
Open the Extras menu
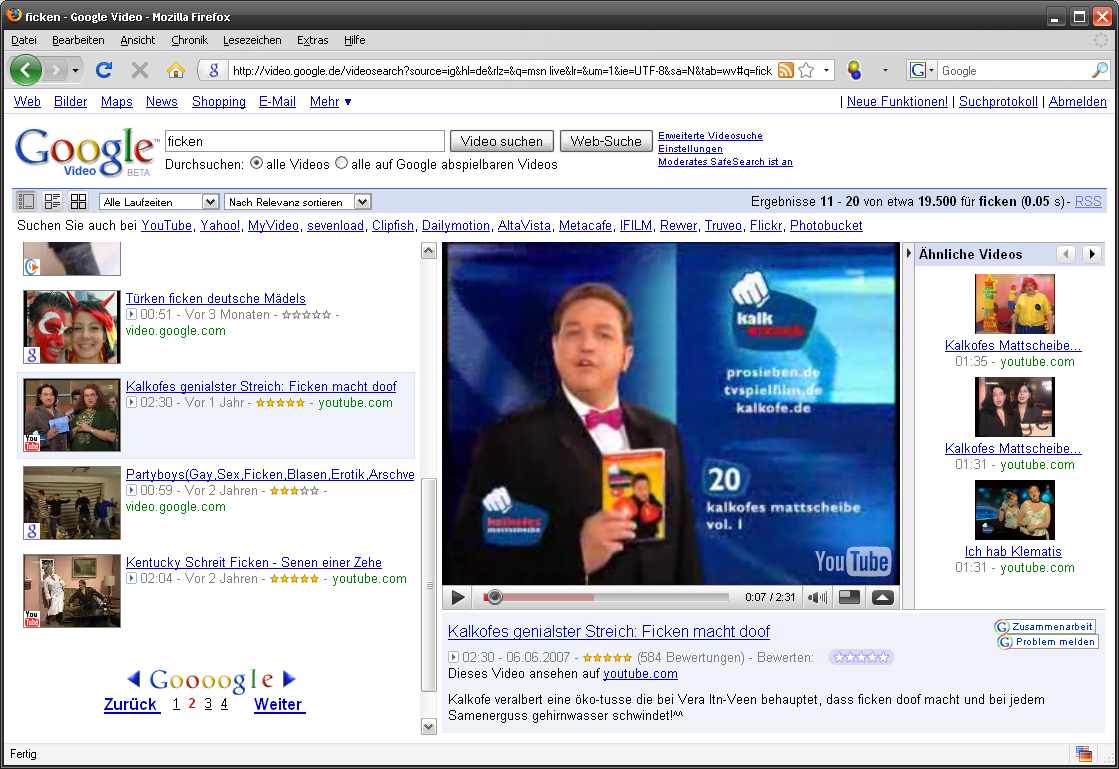pos(313,40)
